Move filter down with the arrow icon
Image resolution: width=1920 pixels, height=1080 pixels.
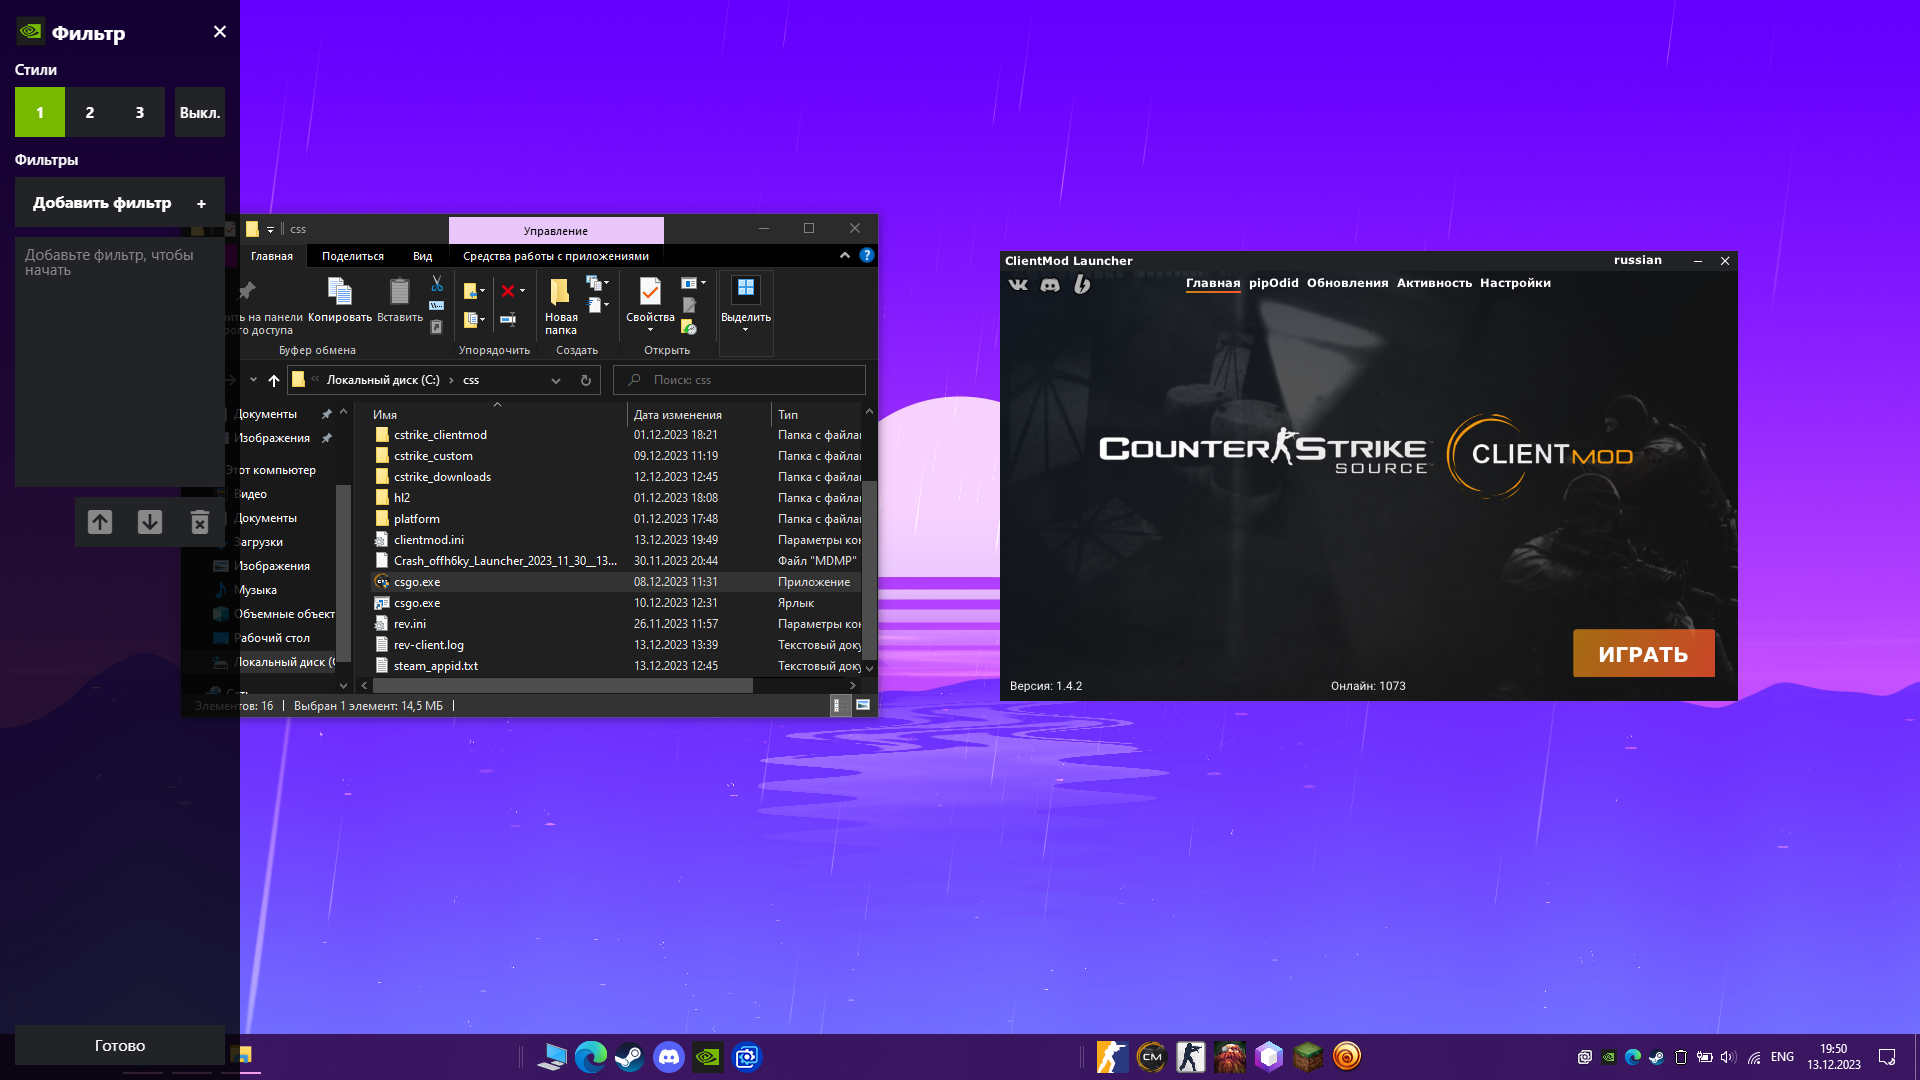pos(150,522)
